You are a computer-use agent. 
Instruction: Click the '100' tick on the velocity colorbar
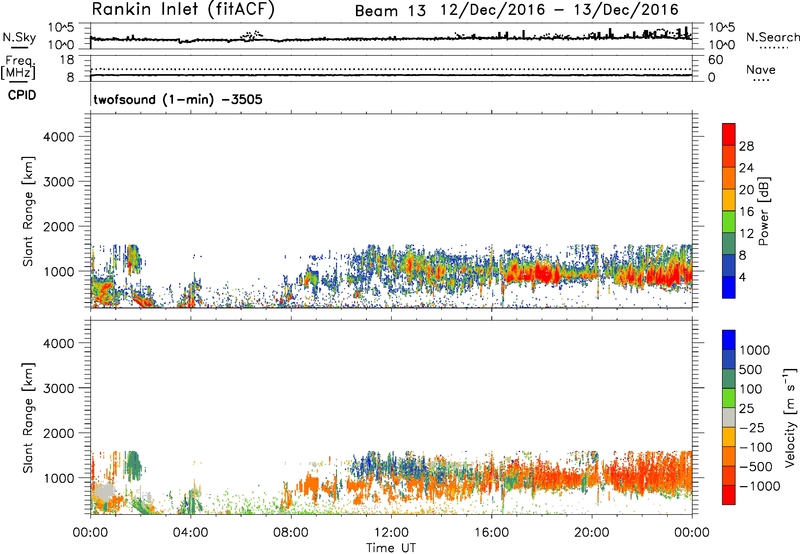(751, 389)
